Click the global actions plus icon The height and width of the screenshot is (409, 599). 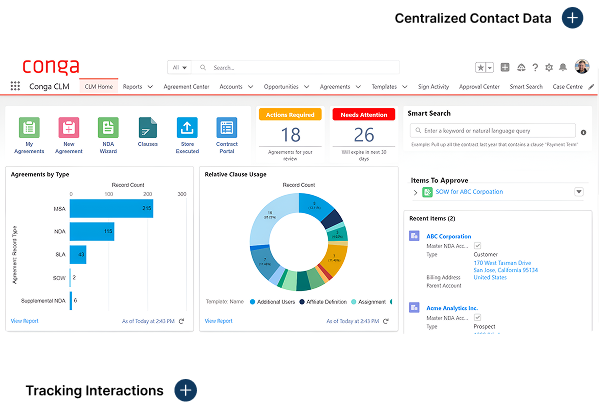(x=505, y=67)
